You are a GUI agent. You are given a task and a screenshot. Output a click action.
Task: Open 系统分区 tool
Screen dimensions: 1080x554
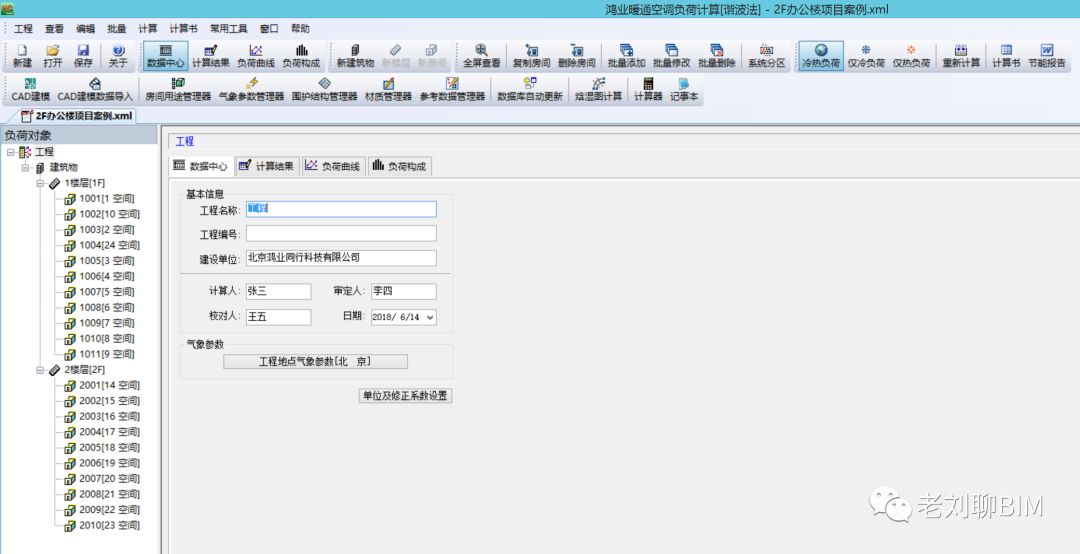pos(767,56)
